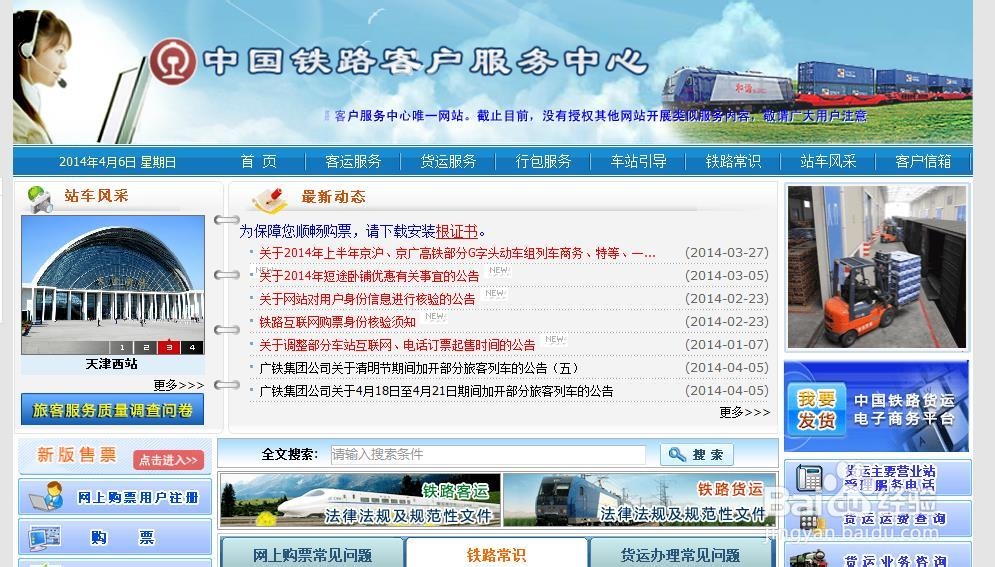Click 点击进入>> on 新版售票

coord(168,460)
